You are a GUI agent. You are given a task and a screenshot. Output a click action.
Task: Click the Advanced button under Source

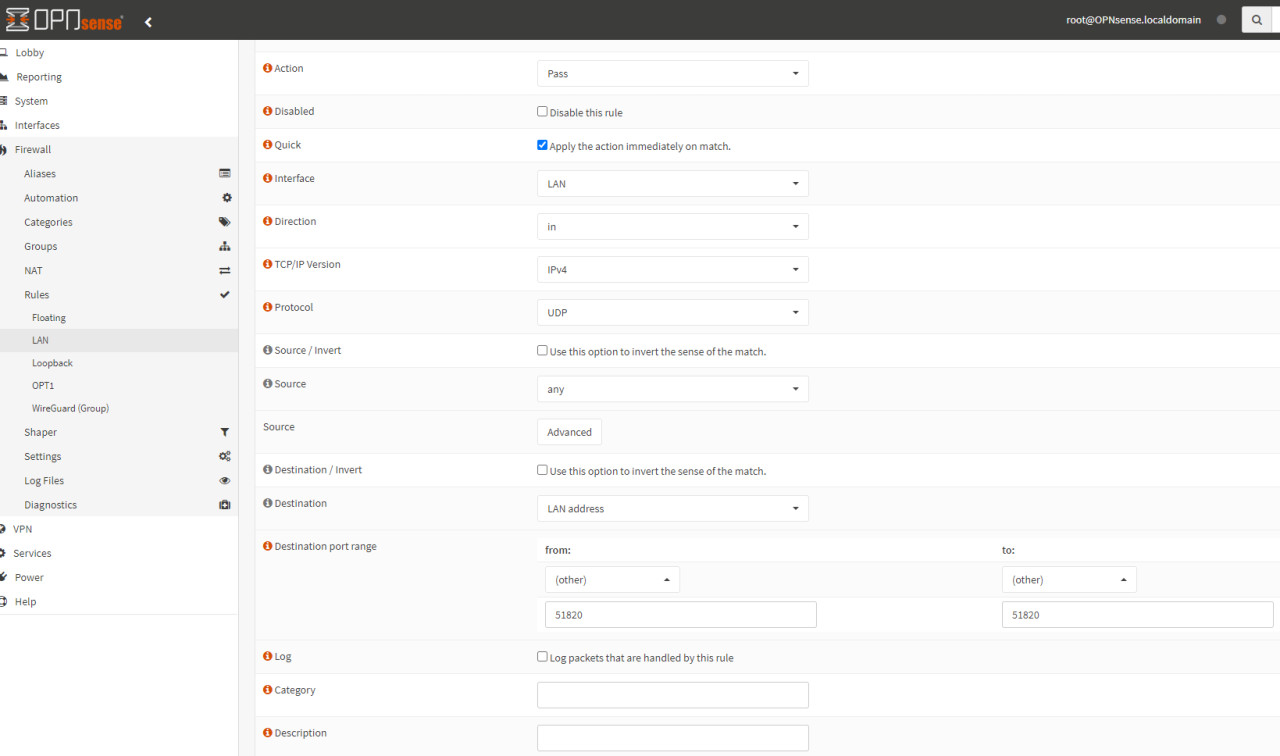tap(569, 432)
